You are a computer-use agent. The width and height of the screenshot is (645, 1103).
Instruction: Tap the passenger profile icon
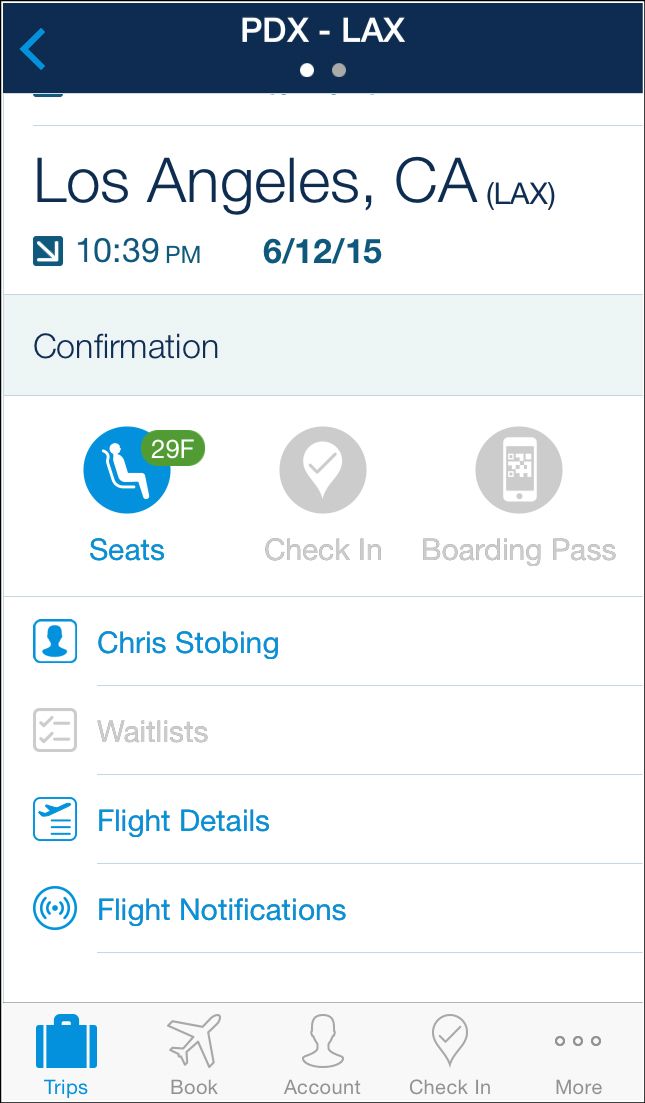point(55,642)
